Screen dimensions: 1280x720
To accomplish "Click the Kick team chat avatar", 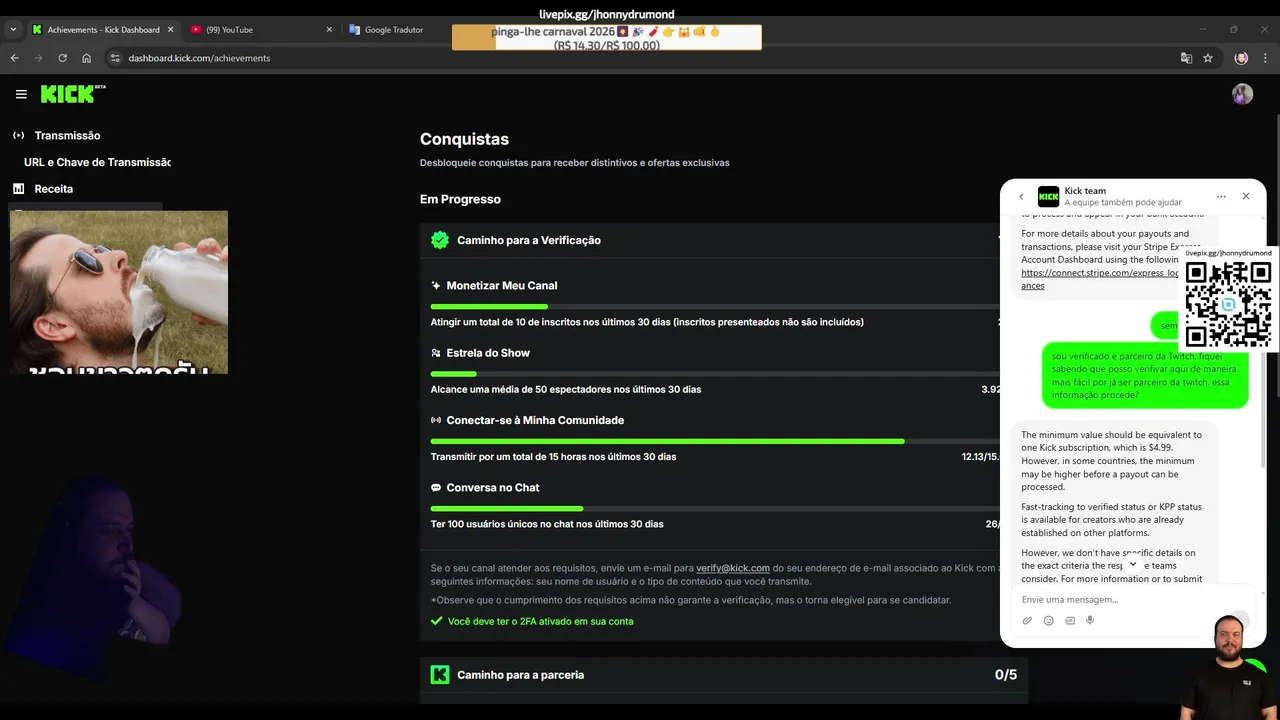I will 1048,197.
